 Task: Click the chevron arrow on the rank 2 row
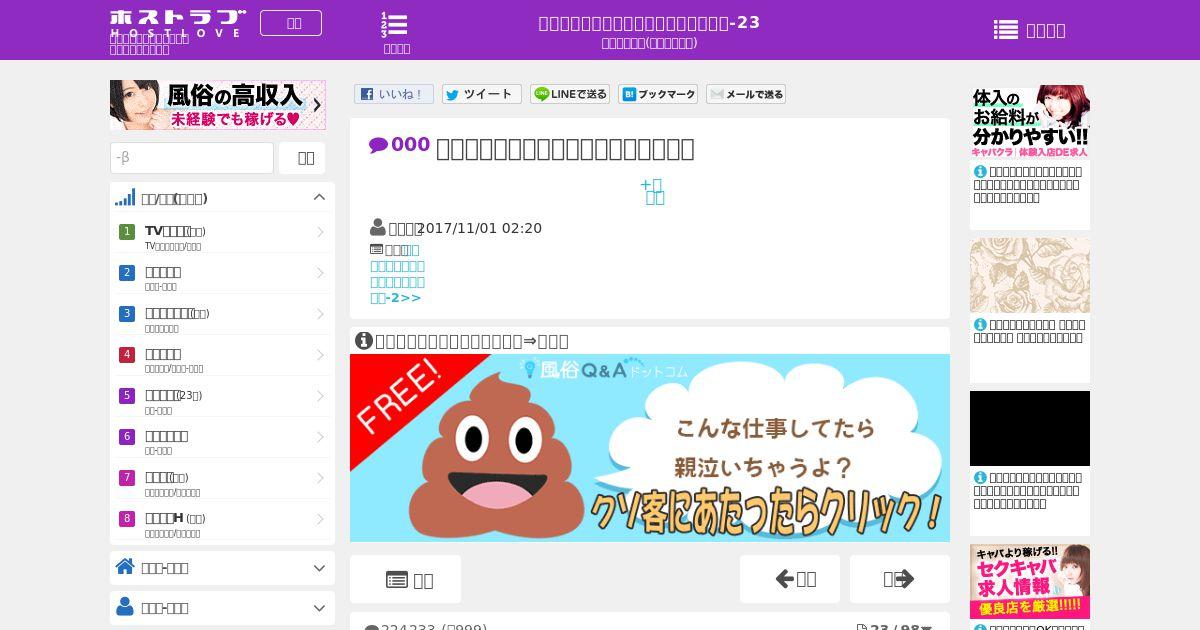pos(320,273)
